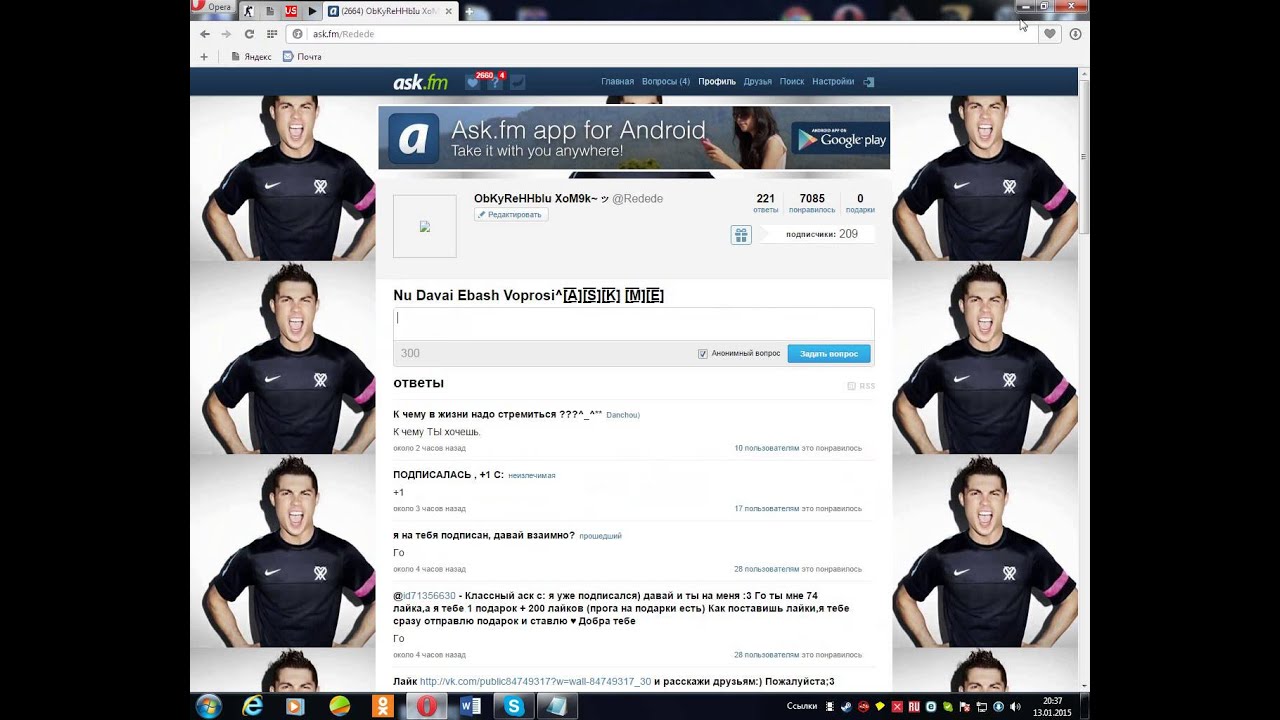Open volume control in system tray
The height and width of the screenshot is (720, 1280).
pos(1015,707)
